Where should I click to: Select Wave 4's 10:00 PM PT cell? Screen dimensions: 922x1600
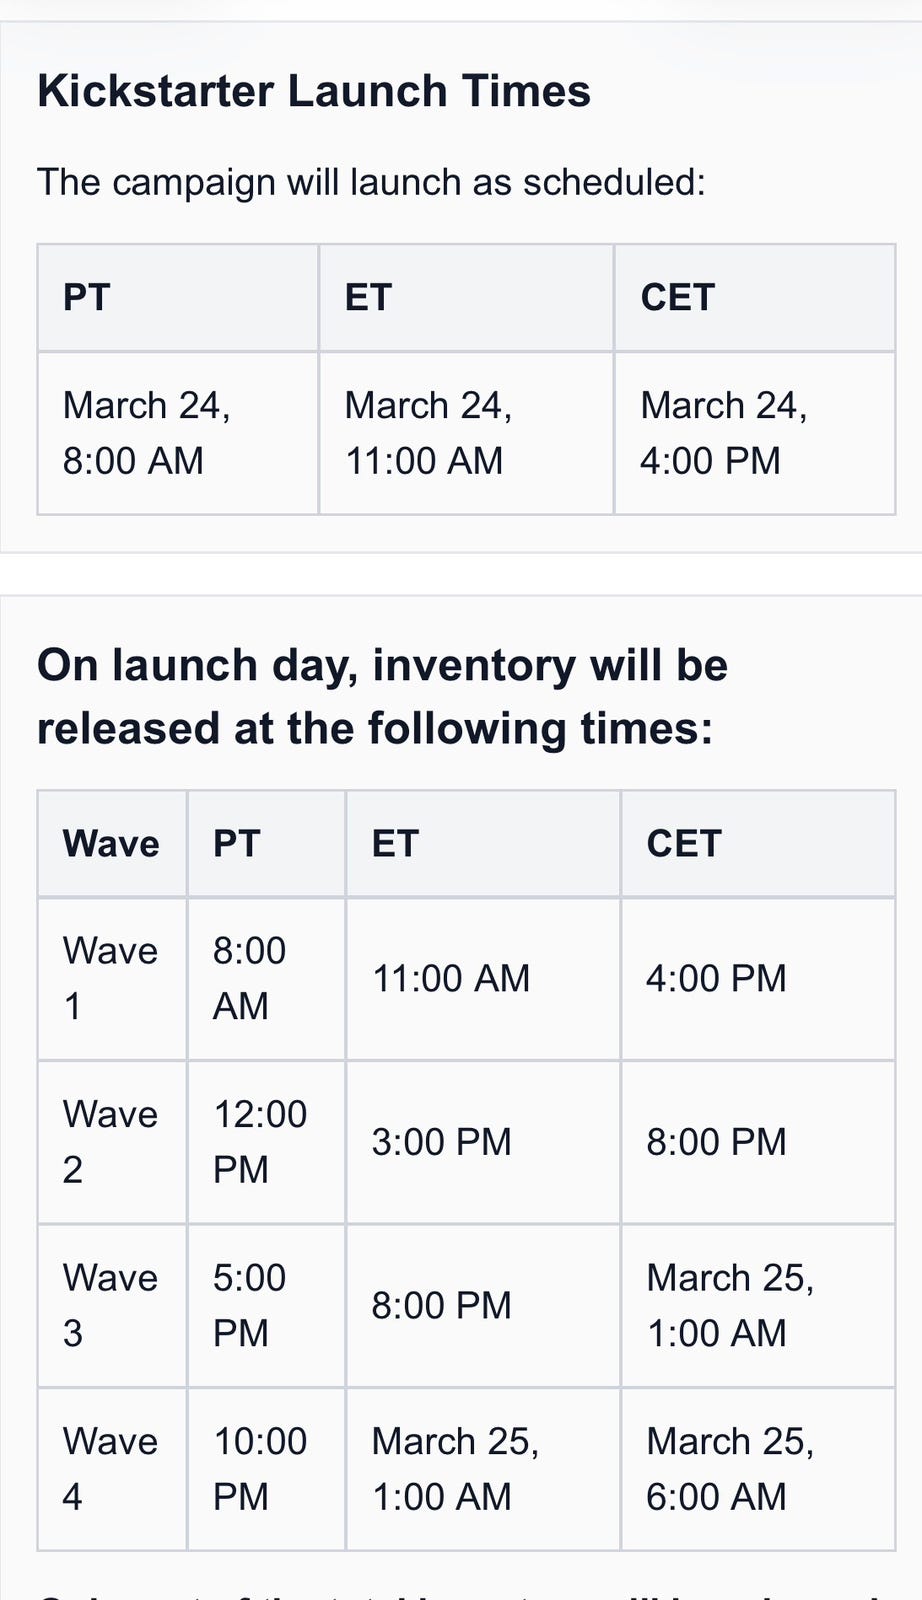[260, 1469]
